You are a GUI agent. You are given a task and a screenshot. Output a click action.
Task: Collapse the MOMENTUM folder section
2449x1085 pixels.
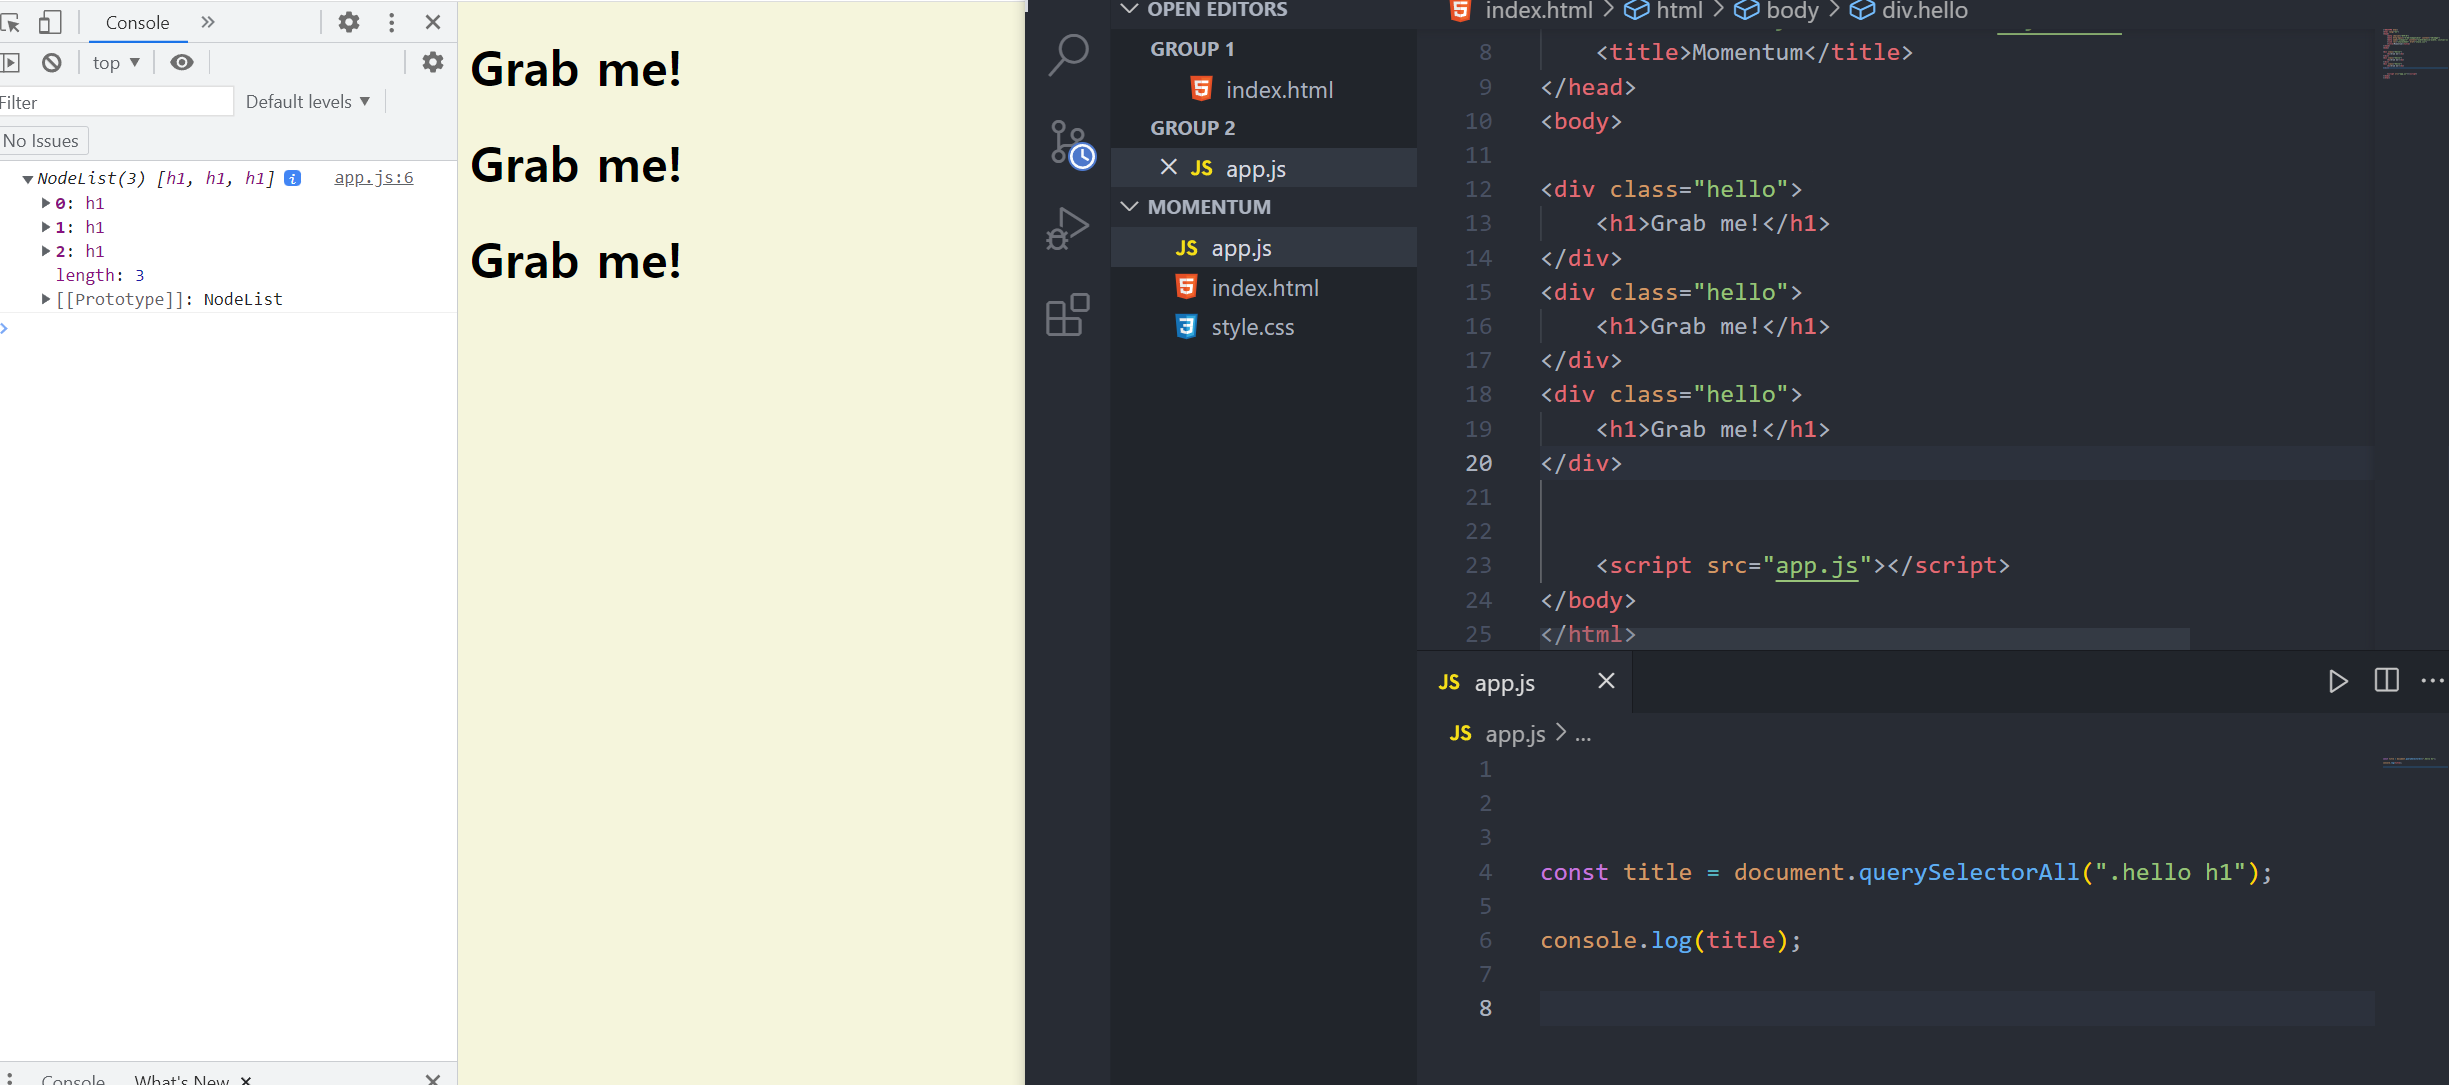[x=1130, y=207]
